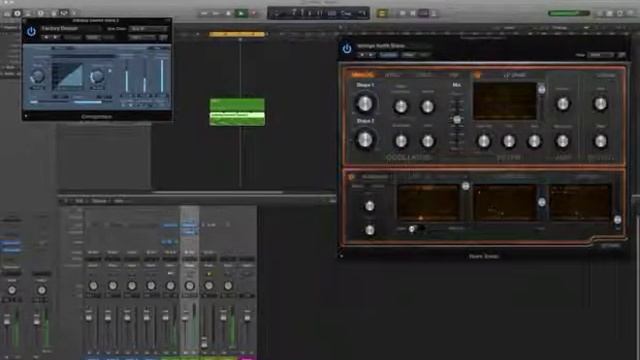Click the yellow cycle range in ruler
Viewport: 640px width, 360px height.
[x=237, y=34]
